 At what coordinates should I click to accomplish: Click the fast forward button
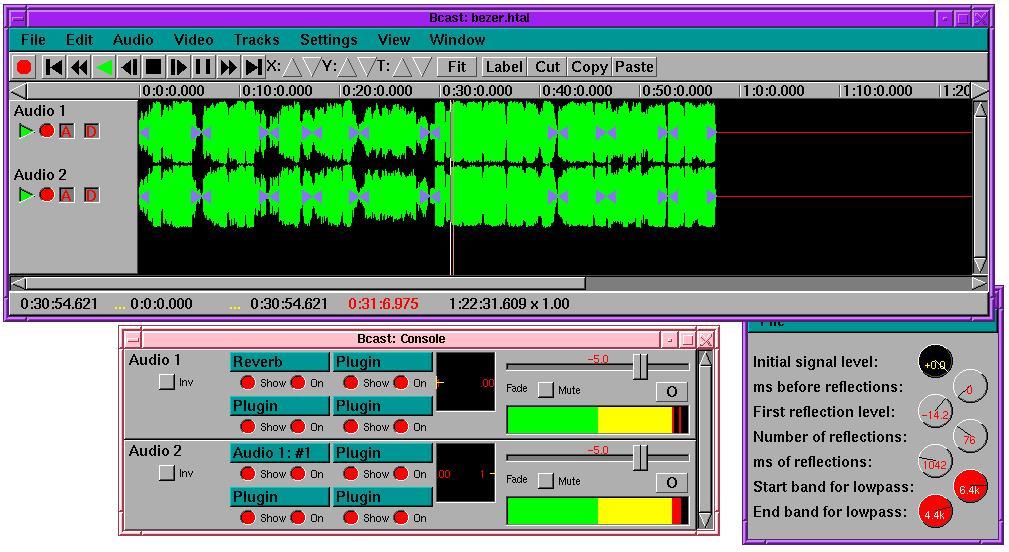point(228,67)
